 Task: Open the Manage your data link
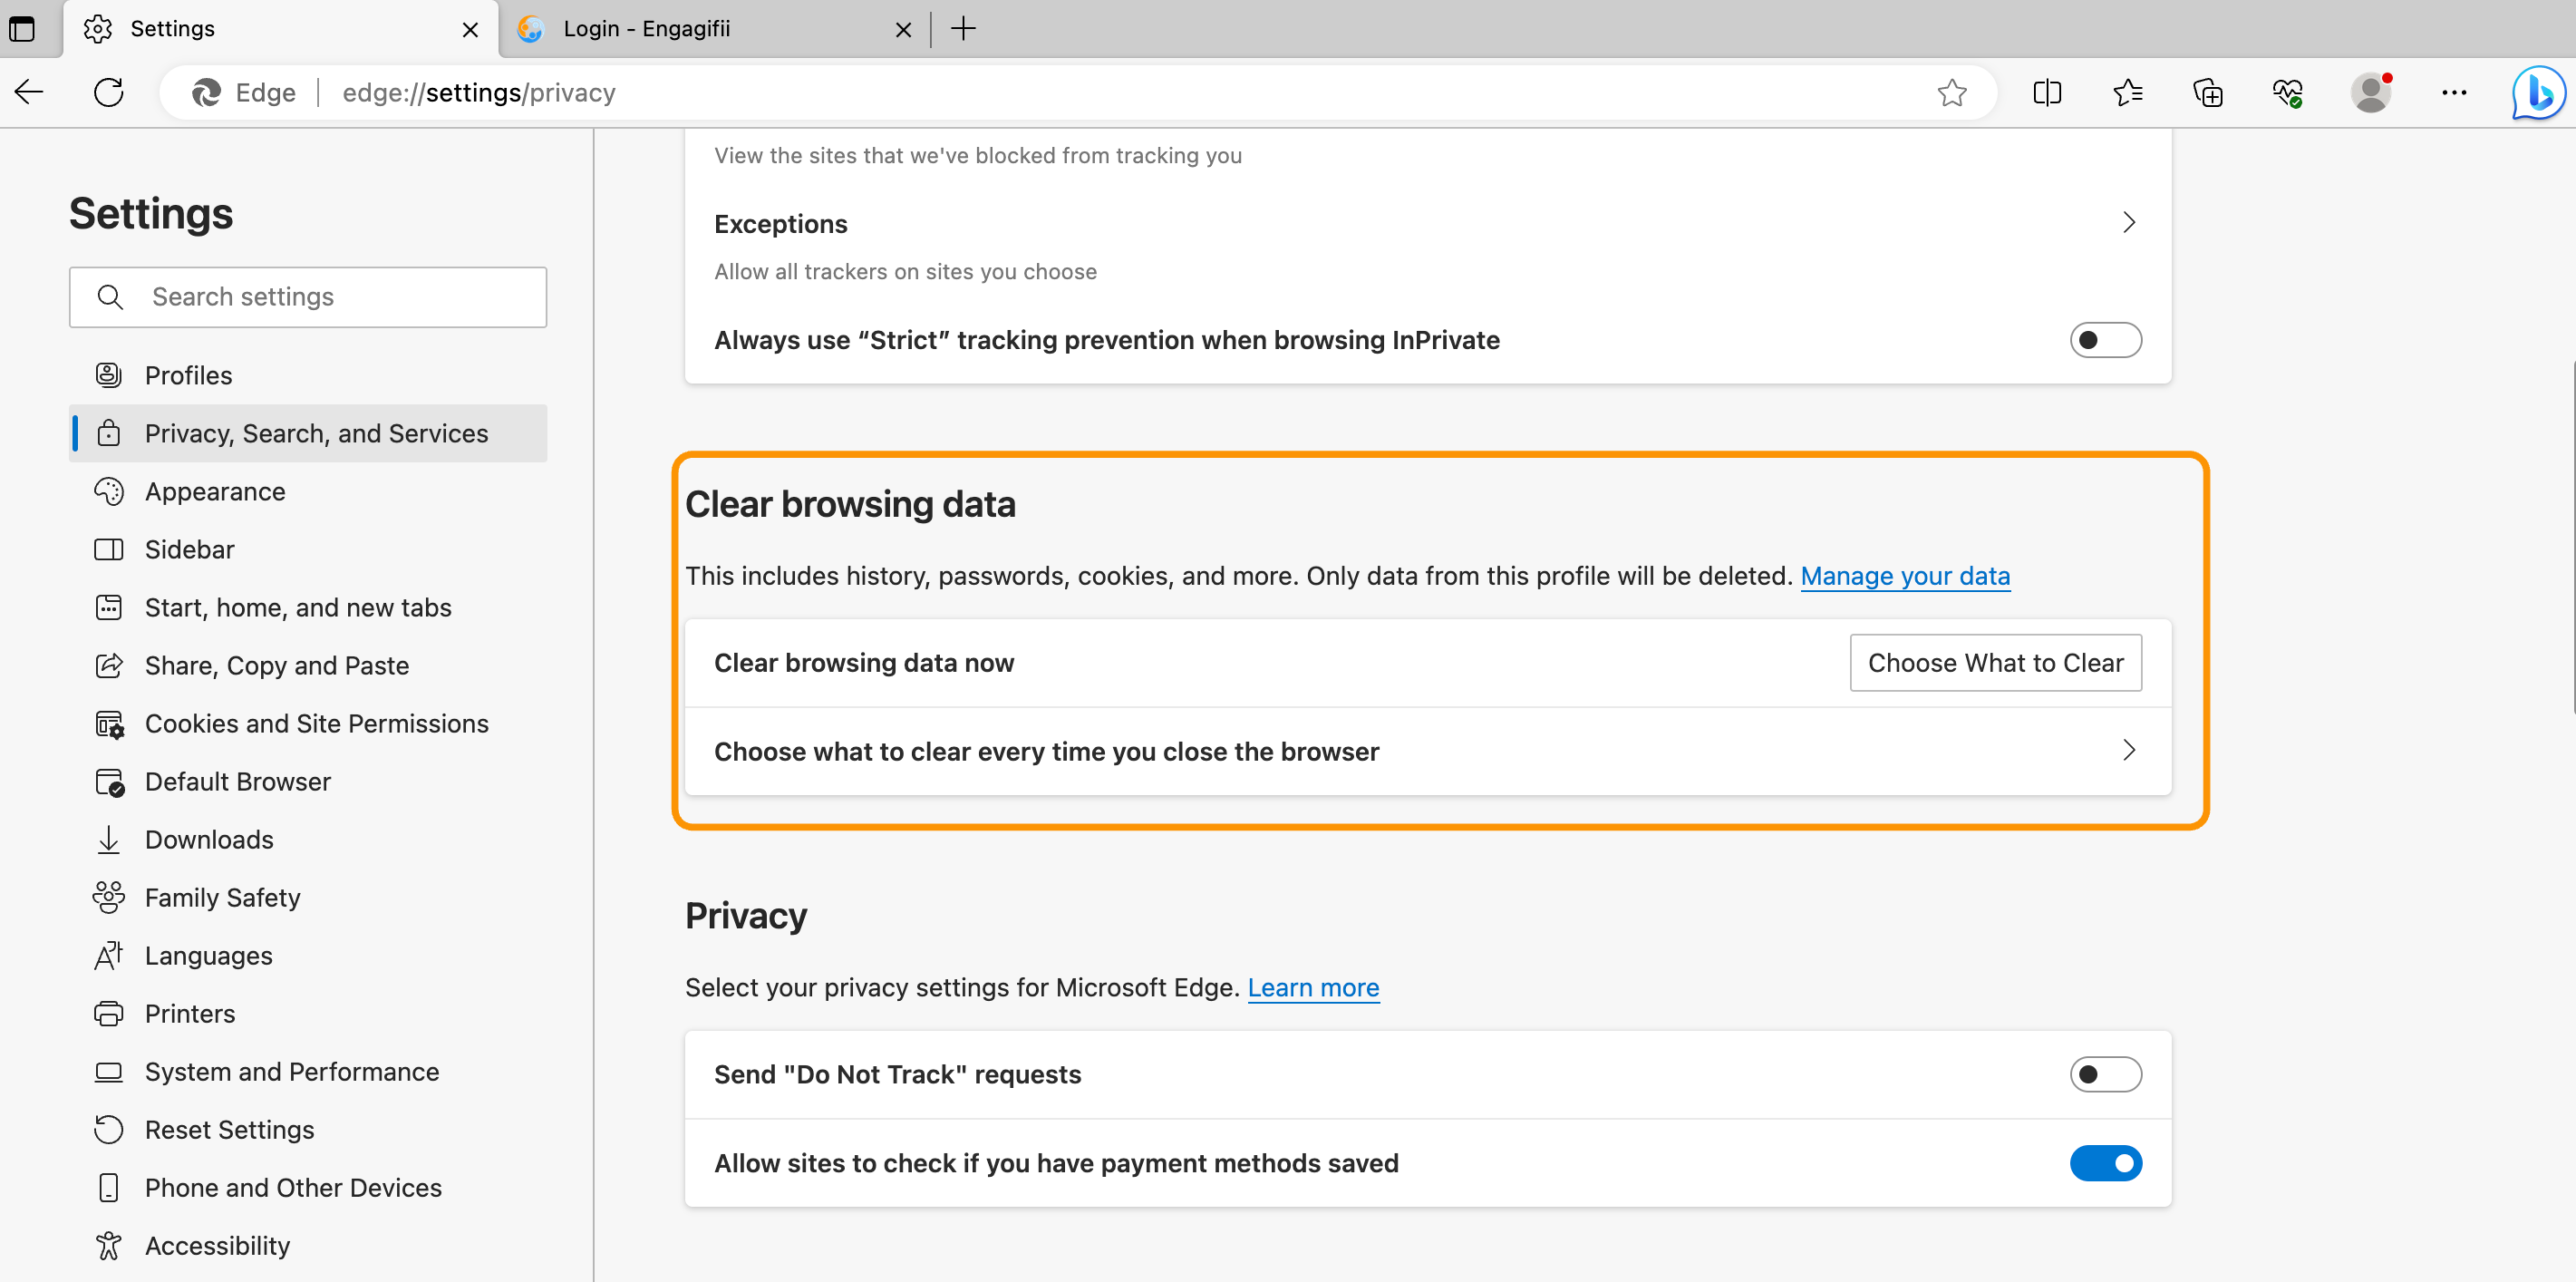1905,576
